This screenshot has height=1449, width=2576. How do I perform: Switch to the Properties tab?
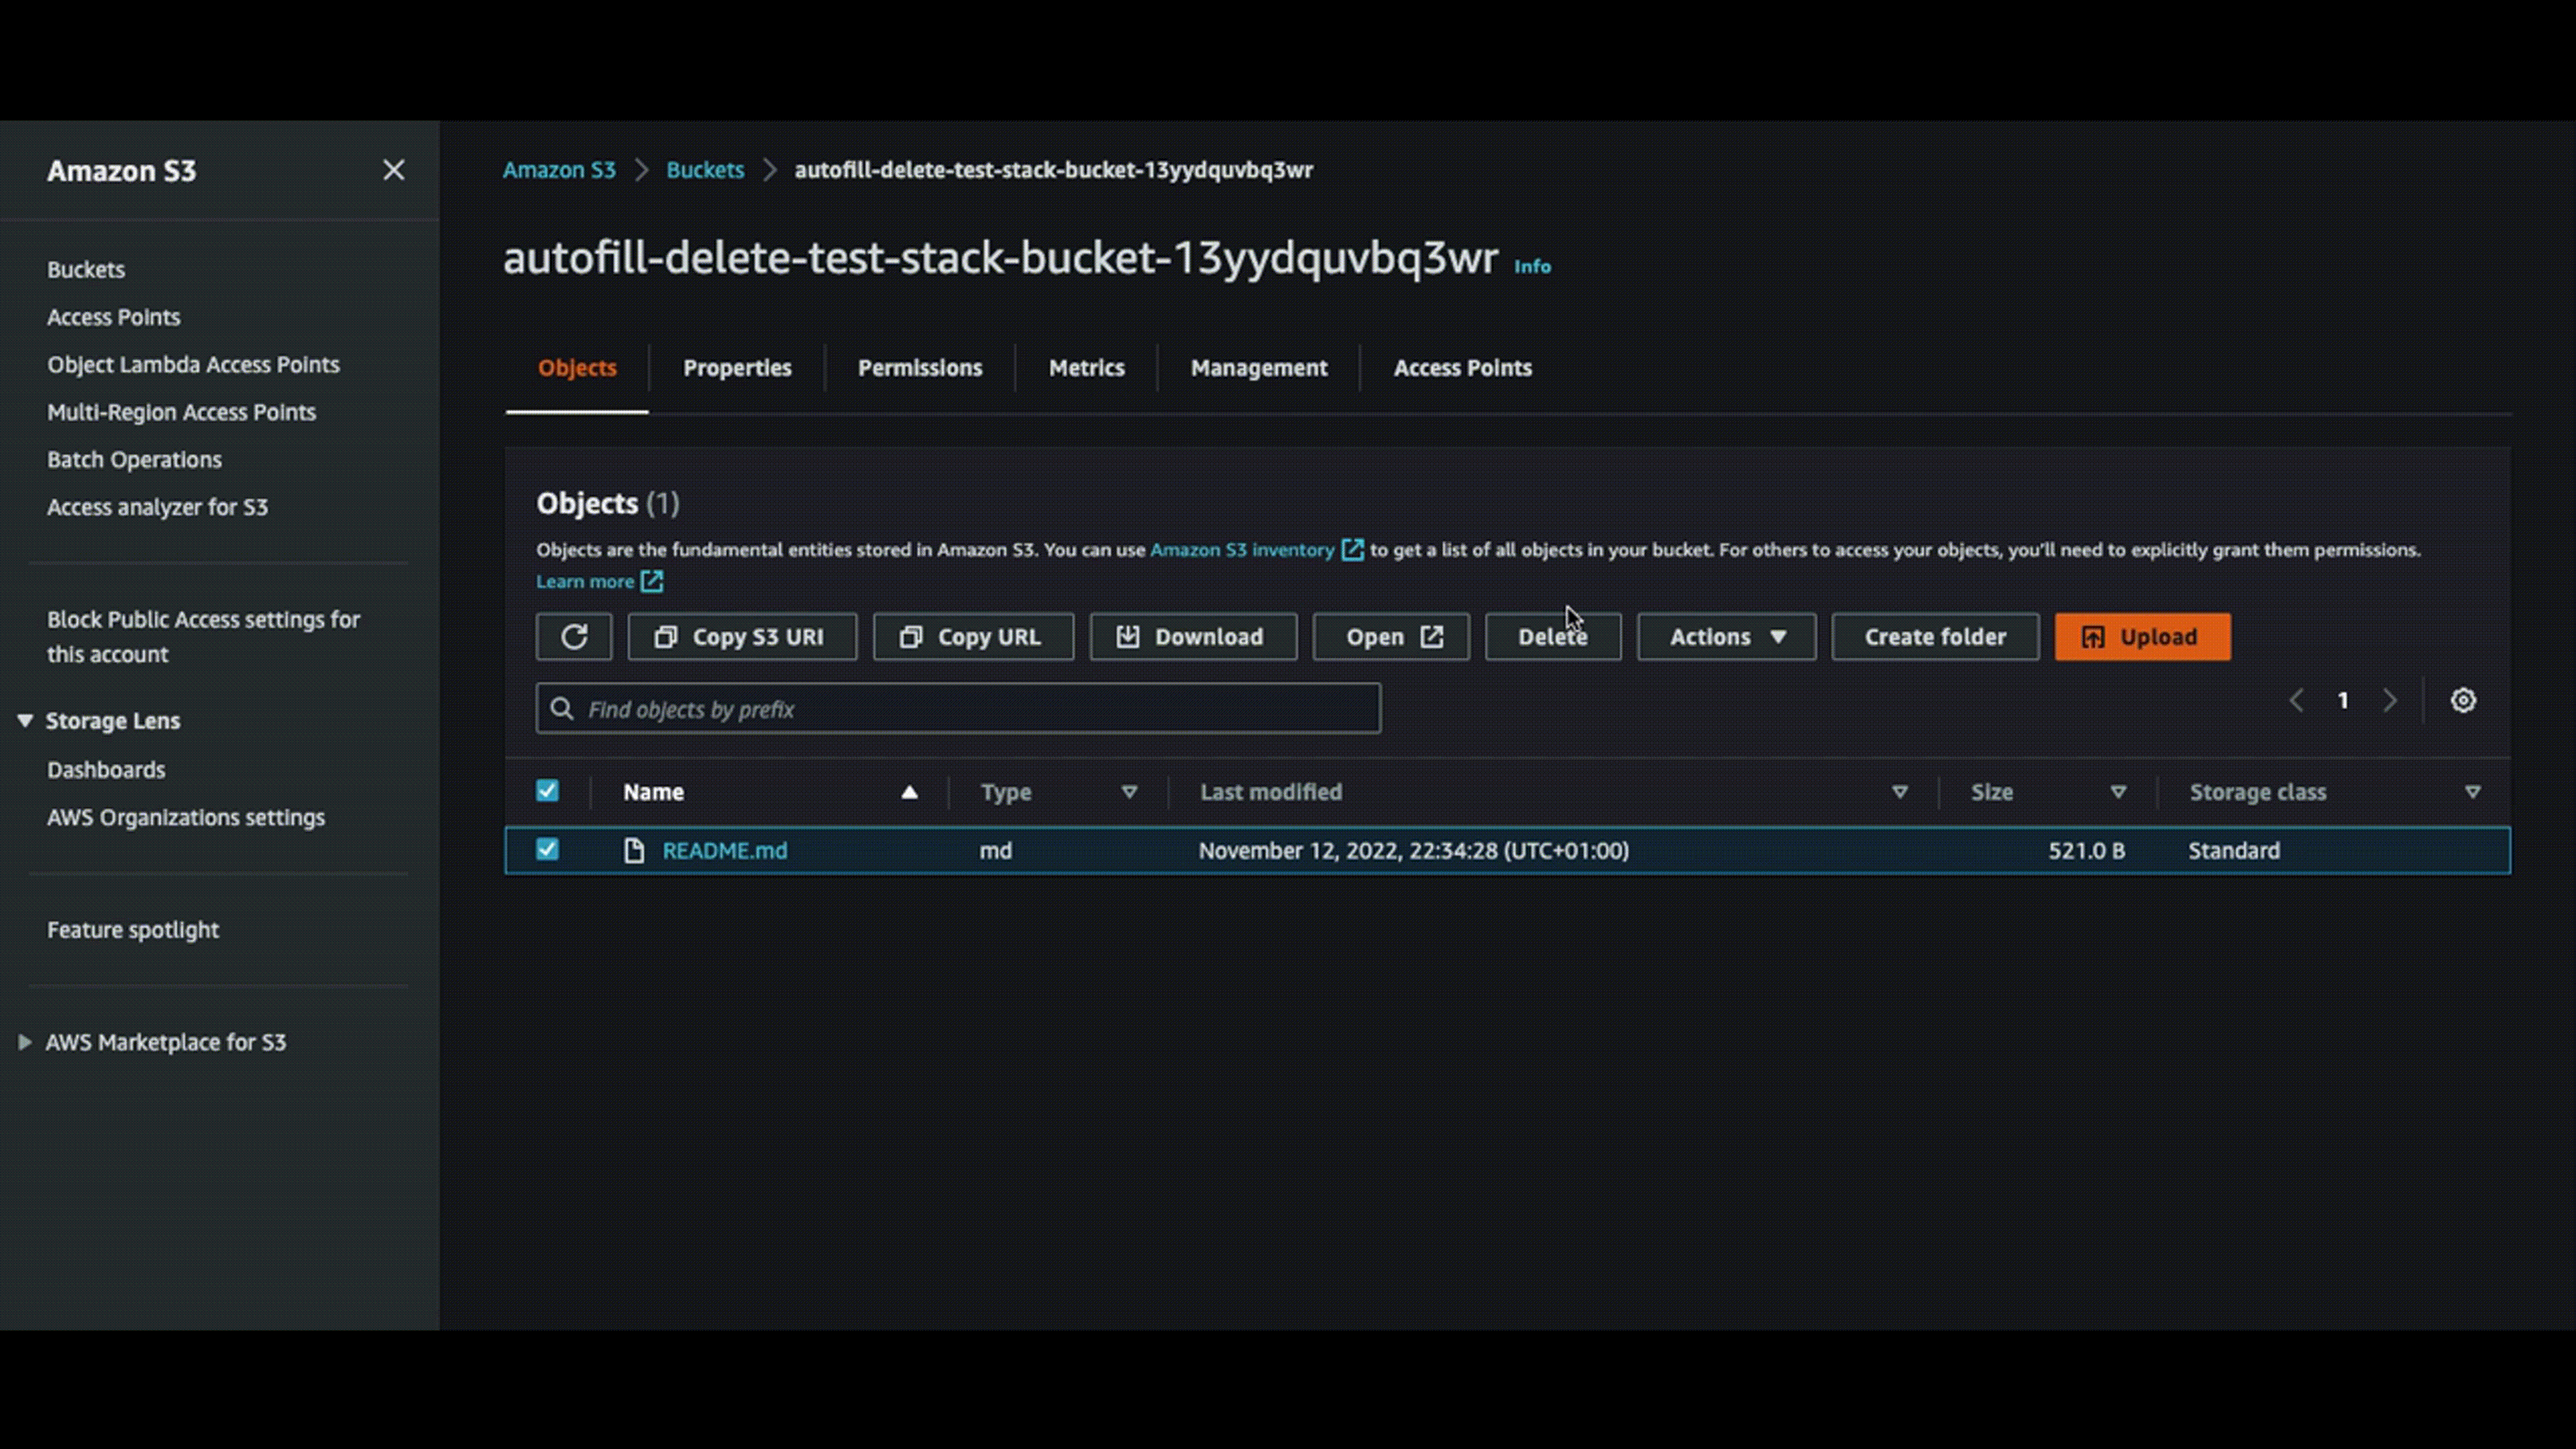(x=736, y=368)
